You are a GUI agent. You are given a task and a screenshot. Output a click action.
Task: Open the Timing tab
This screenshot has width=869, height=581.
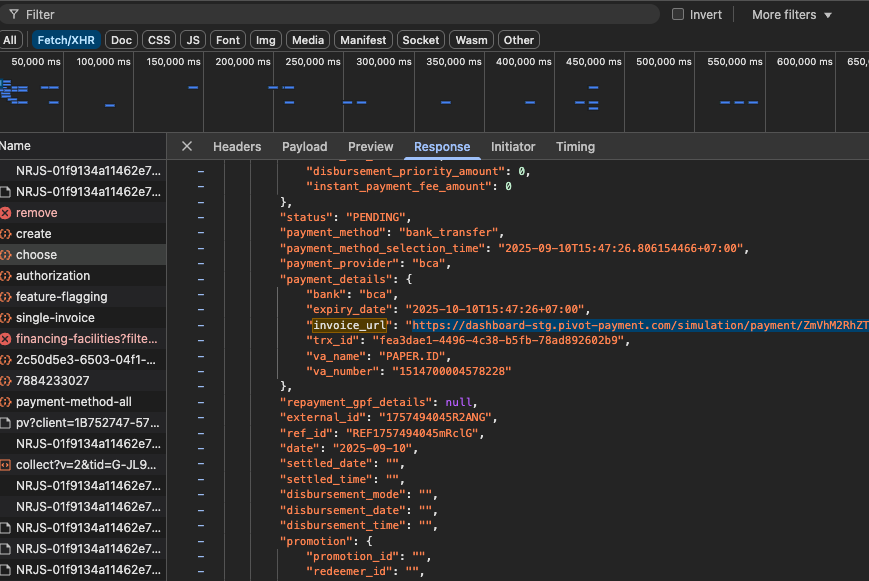[x=575, y=146]
